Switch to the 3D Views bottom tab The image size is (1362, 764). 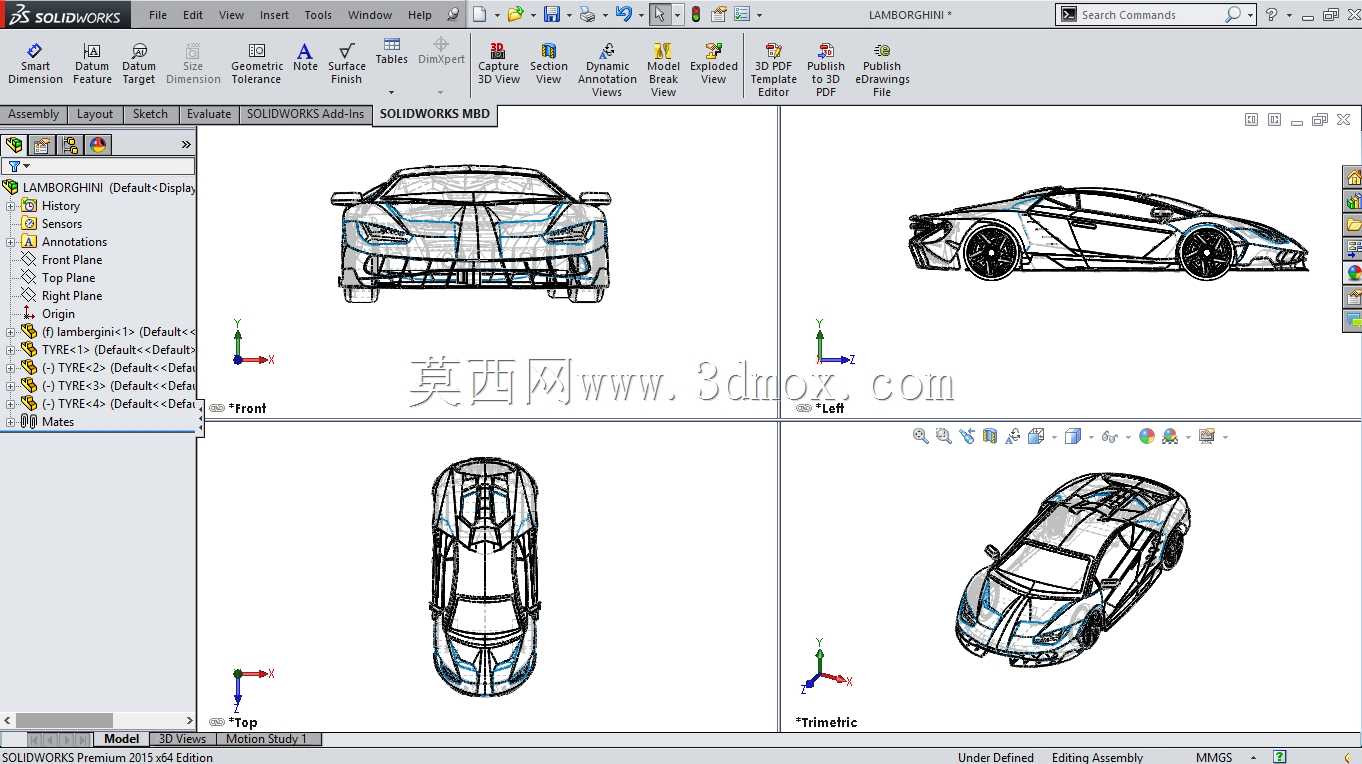click(183, 739)
